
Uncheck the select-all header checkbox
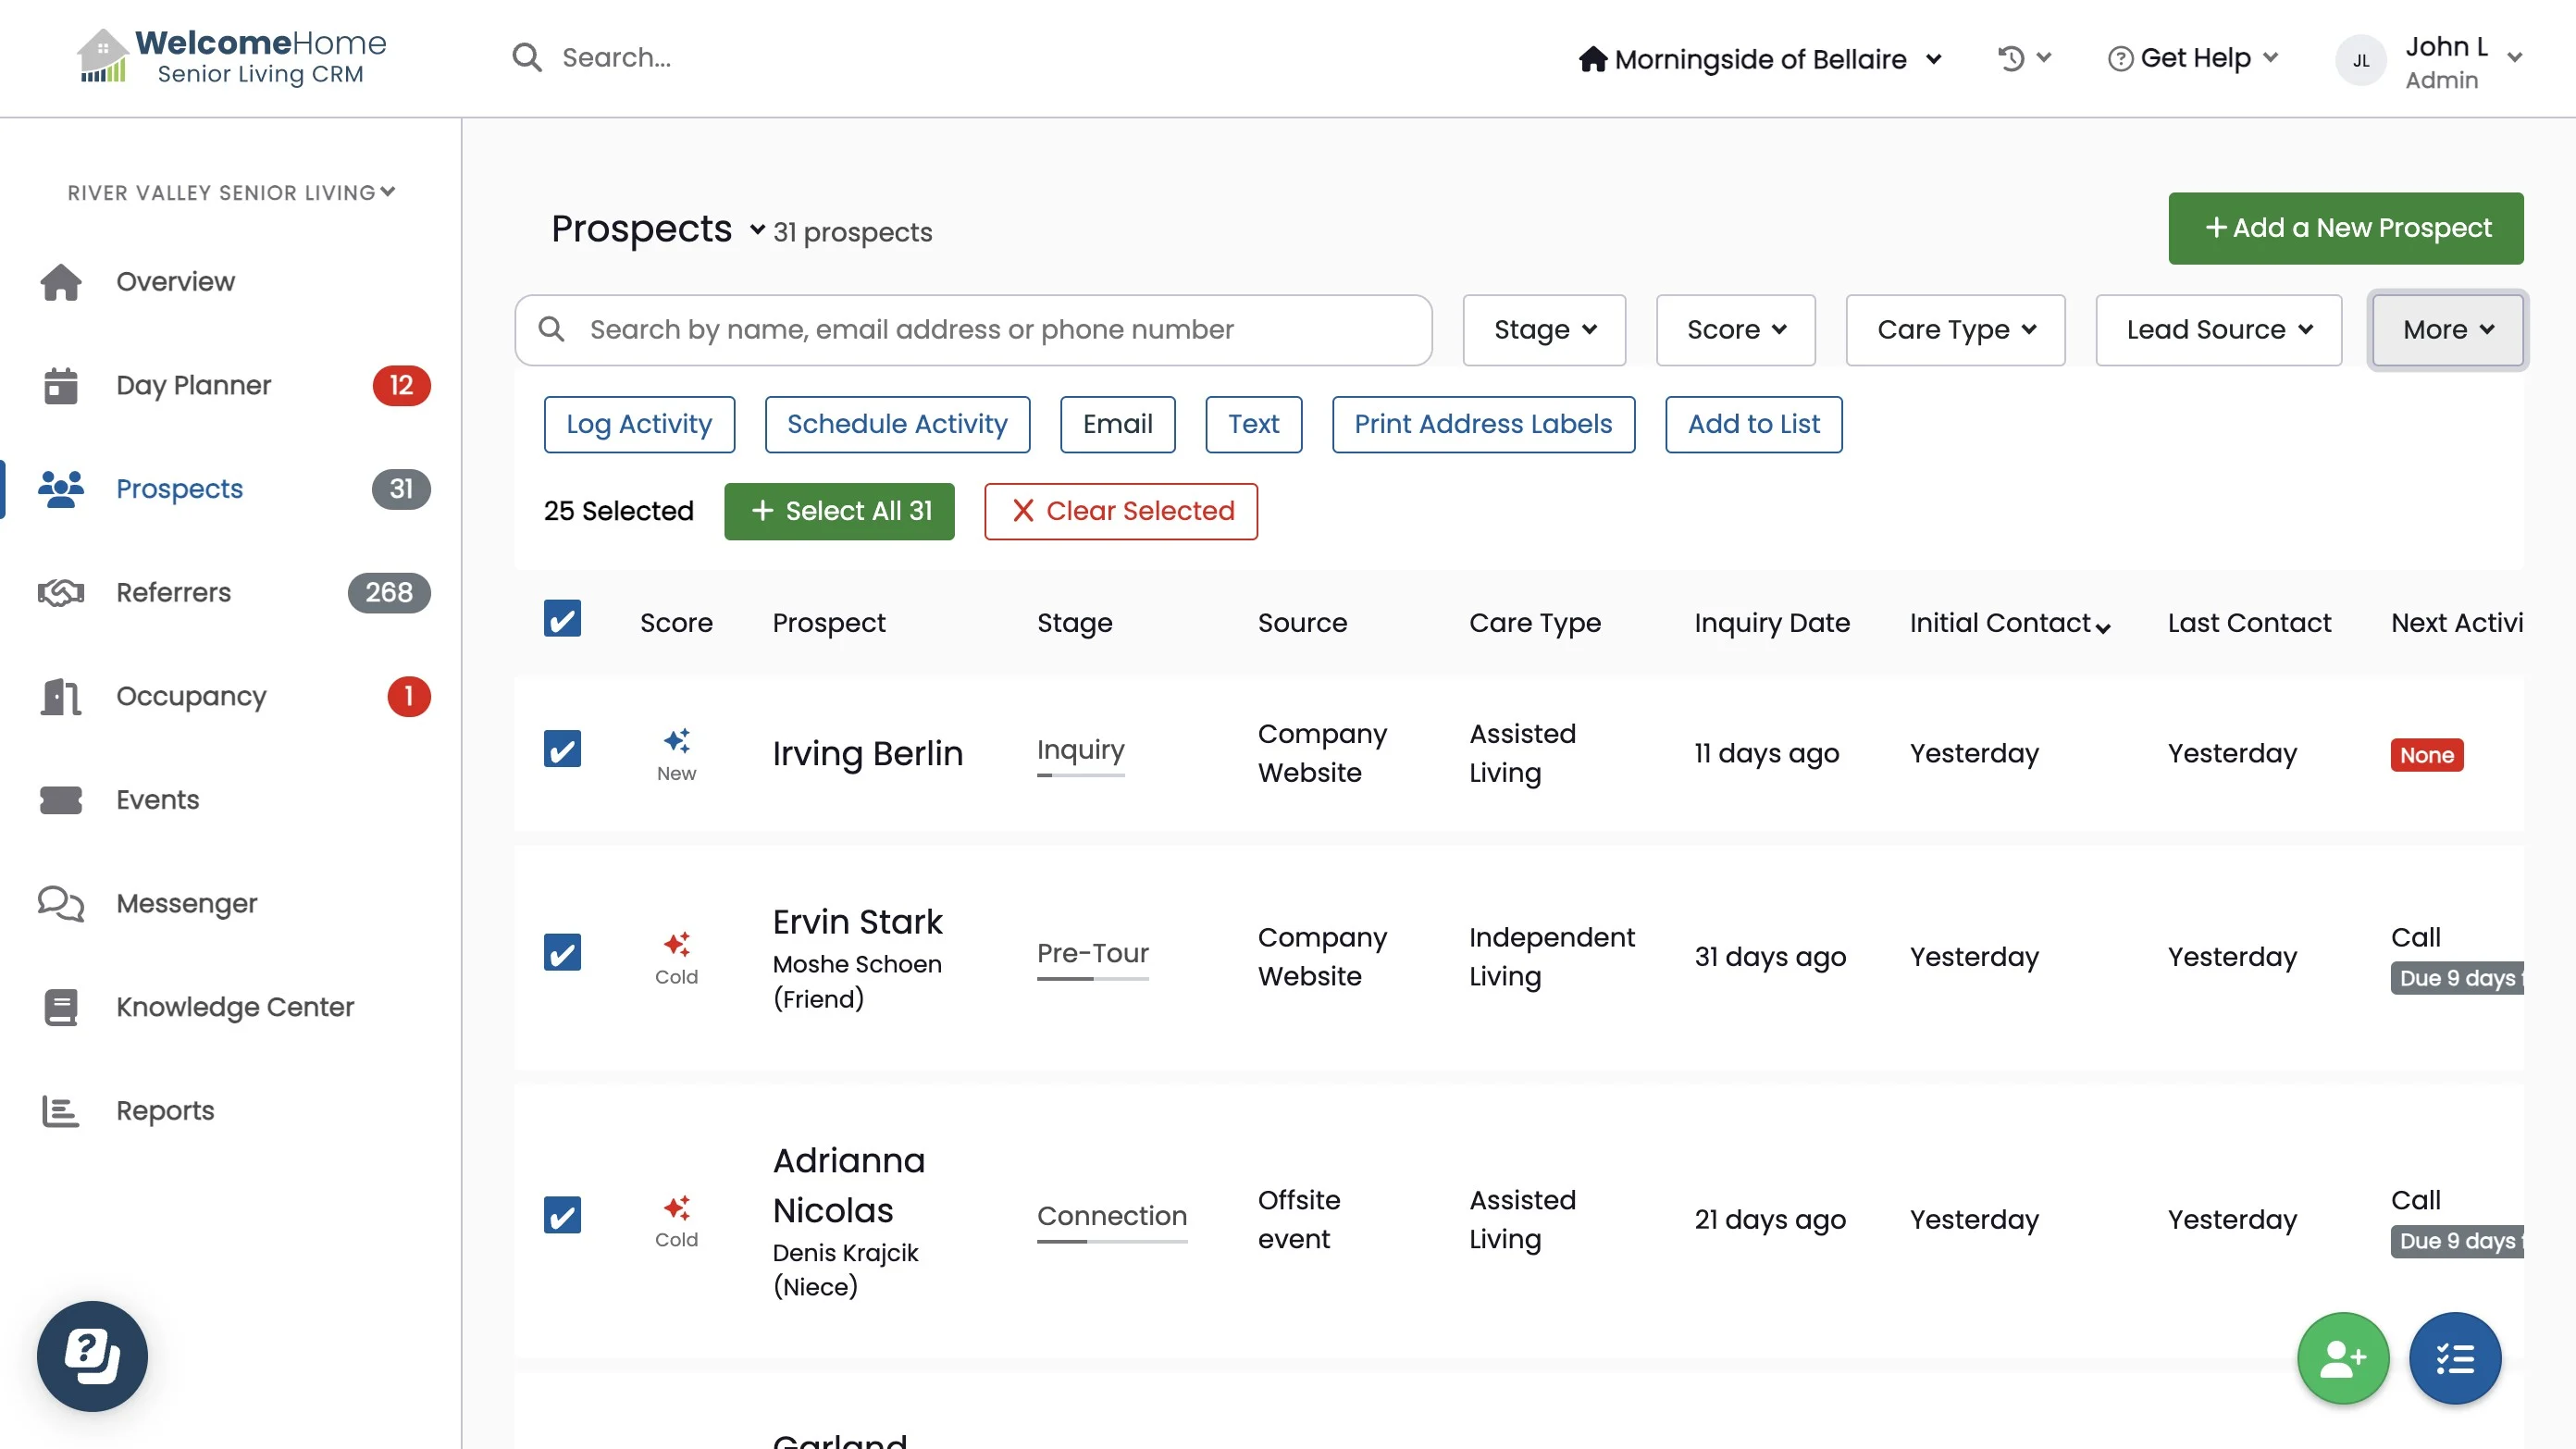pyautogui.click(x=562, y=619)
